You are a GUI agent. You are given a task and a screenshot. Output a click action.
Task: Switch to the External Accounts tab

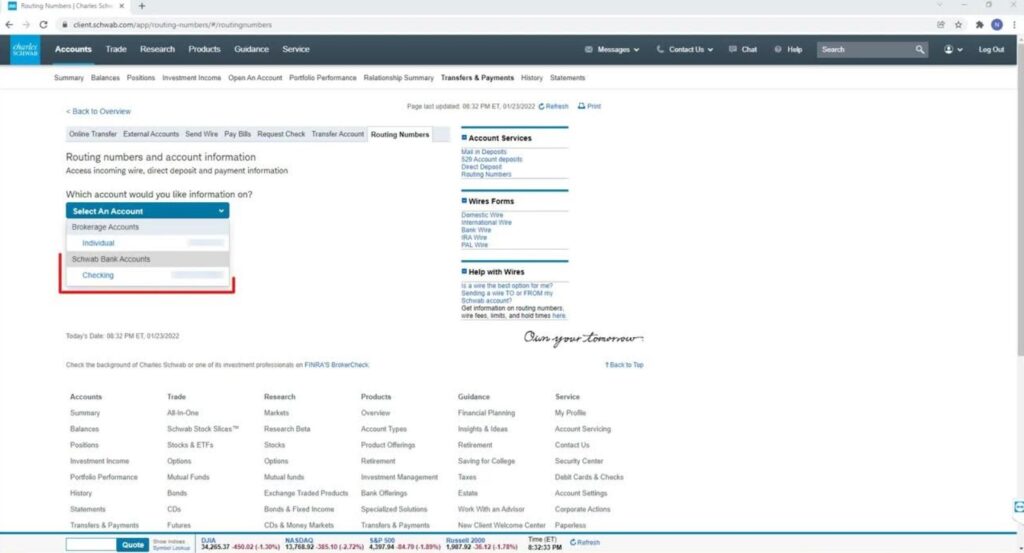[x=151, y=134]
